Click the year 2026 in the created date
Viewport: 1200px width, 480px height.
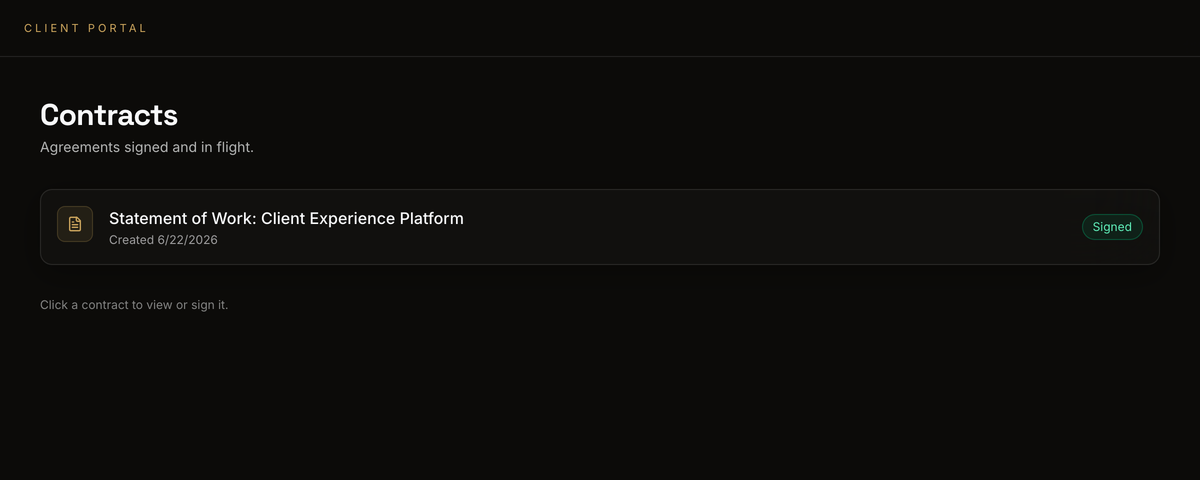coord(202,241)
